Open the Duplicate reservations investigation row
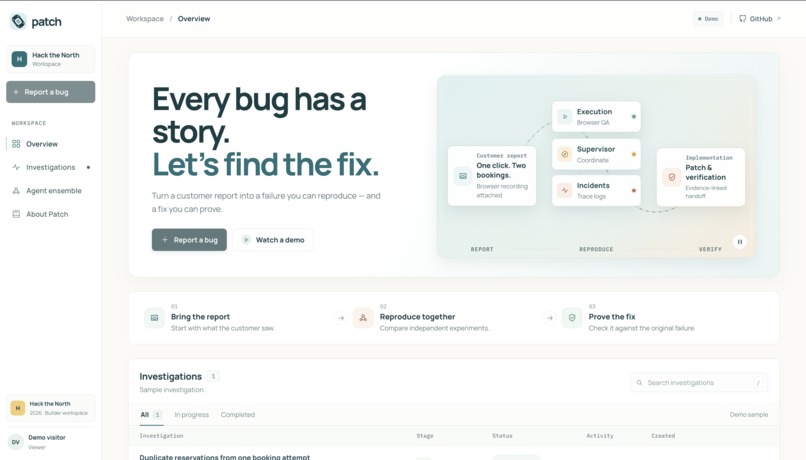 (x=454, y=455)
